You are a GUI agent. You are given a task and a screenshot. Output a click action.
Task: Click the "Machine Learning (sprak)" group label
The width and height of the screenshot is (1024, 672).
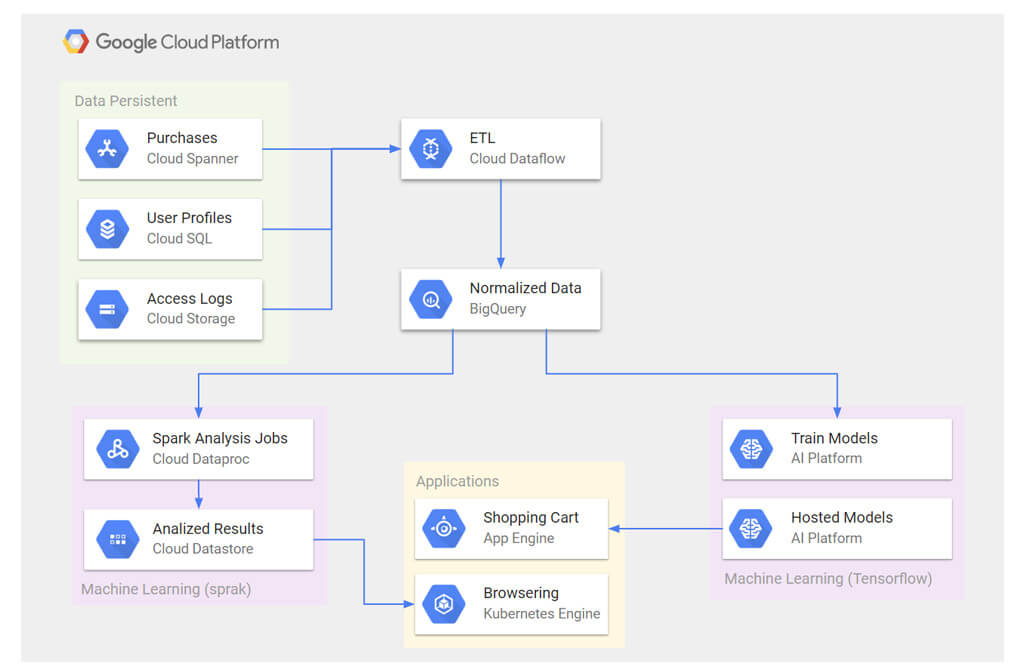click(166, 589)
